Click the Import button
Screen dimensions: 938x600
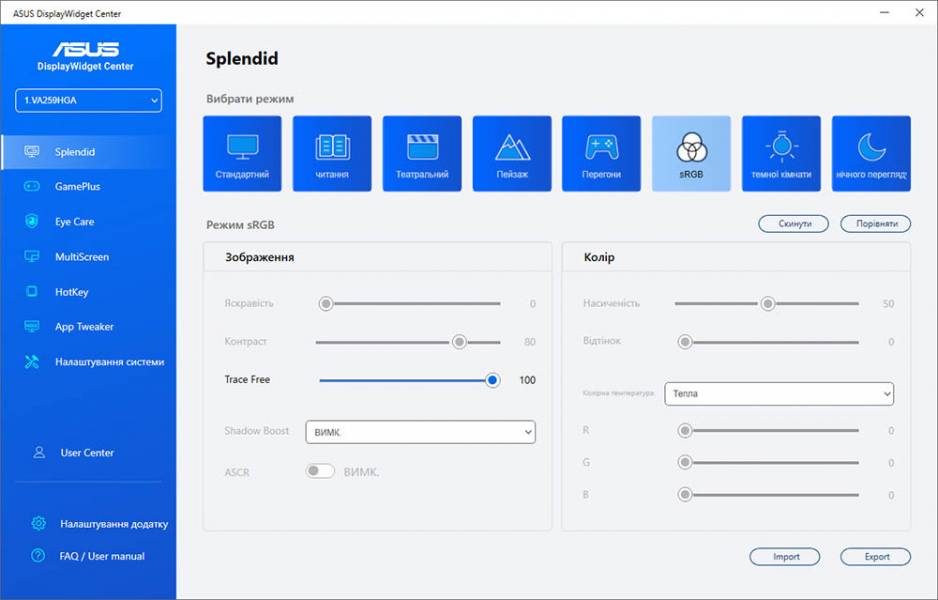(x=785, y=557)
